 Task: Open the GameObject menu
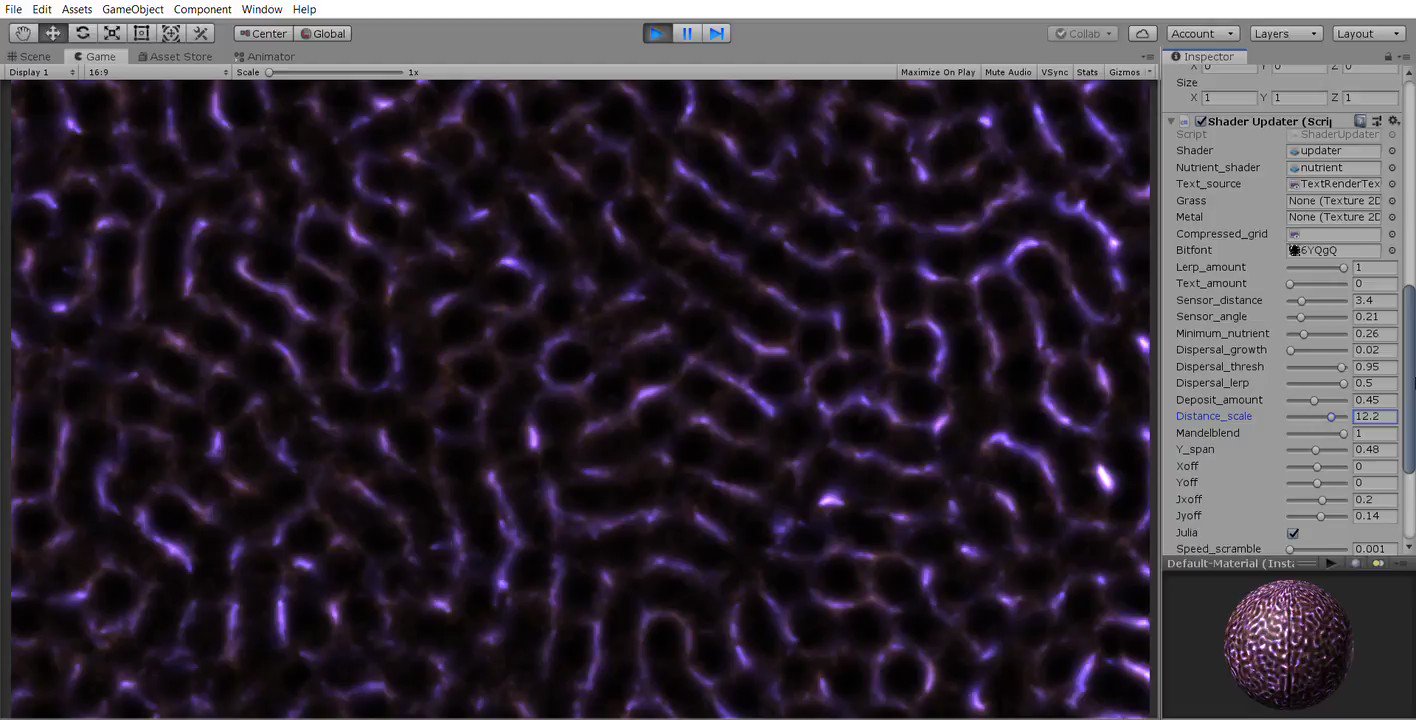[132, 9]
